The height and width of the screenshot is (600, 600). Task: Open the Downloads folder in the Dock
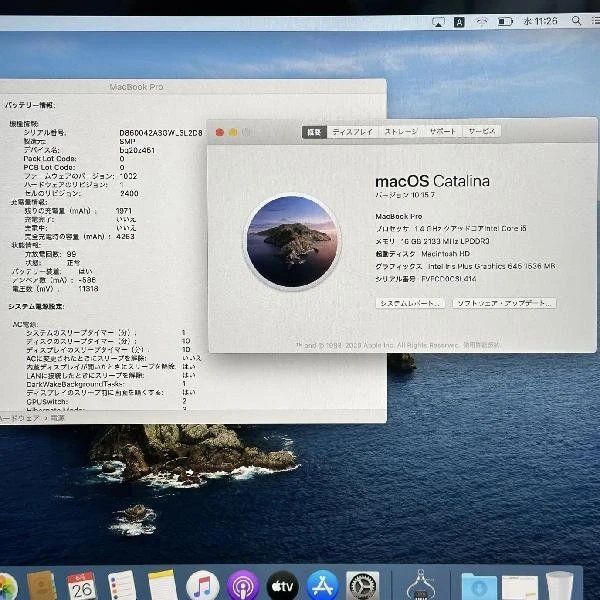pos(479,585)
